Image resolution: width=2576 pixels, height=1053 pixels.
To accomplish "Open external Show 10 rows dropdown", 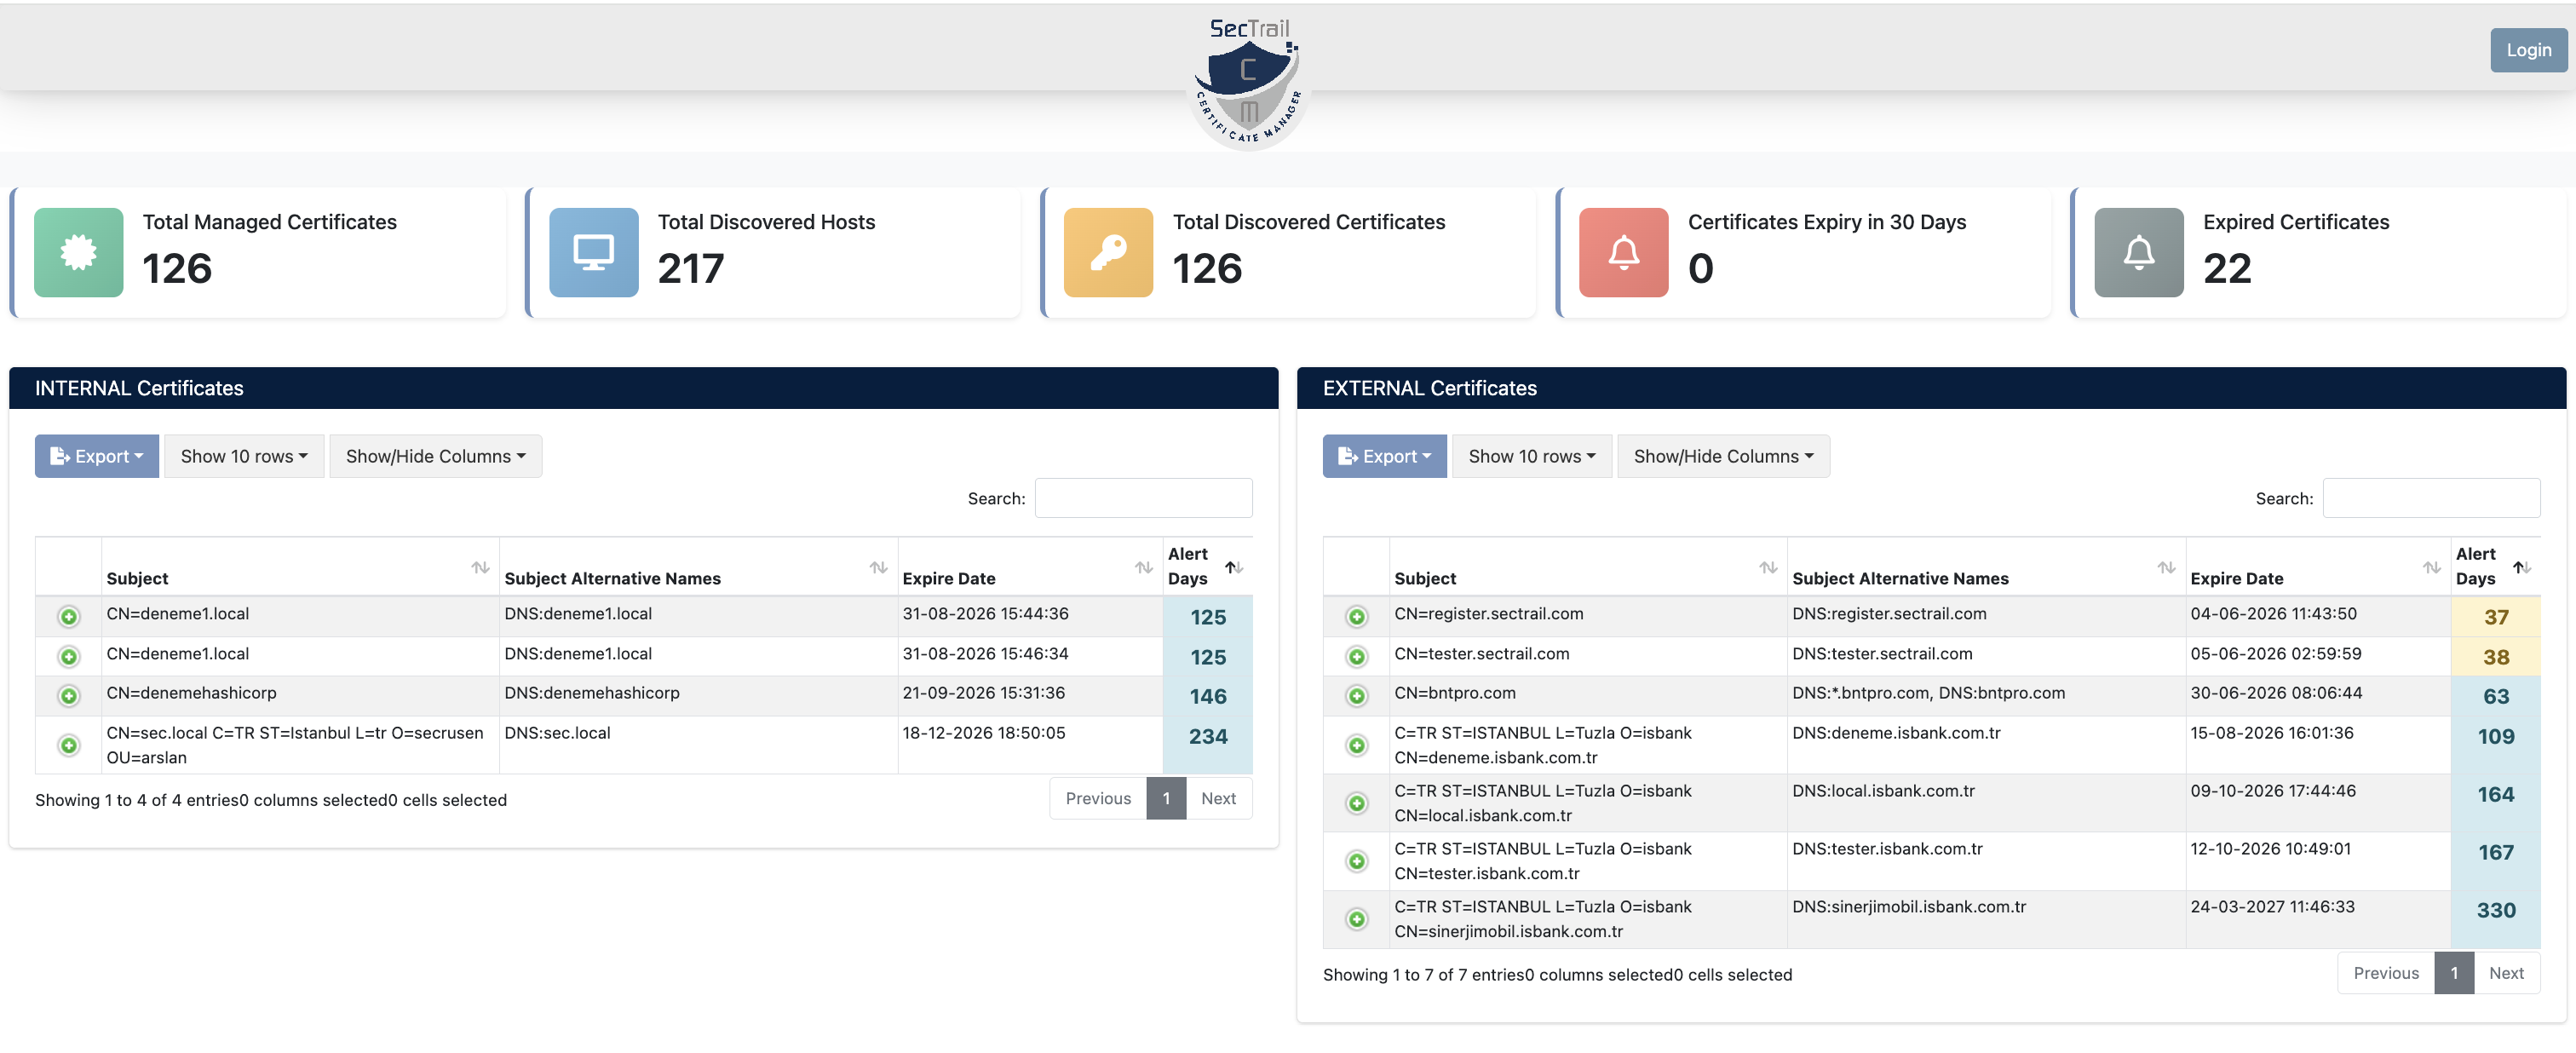I will [x=1532, y=456].
